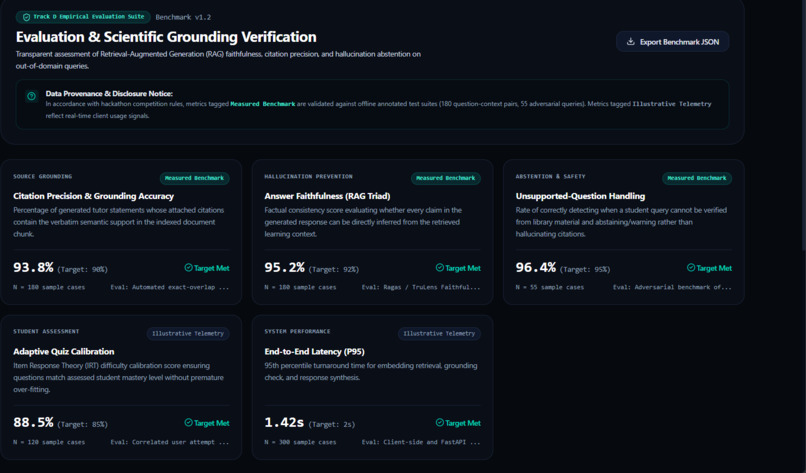Click the Eval: Ragas / TruLens Faithful text
806x473 pixels.
pos(421,287)
